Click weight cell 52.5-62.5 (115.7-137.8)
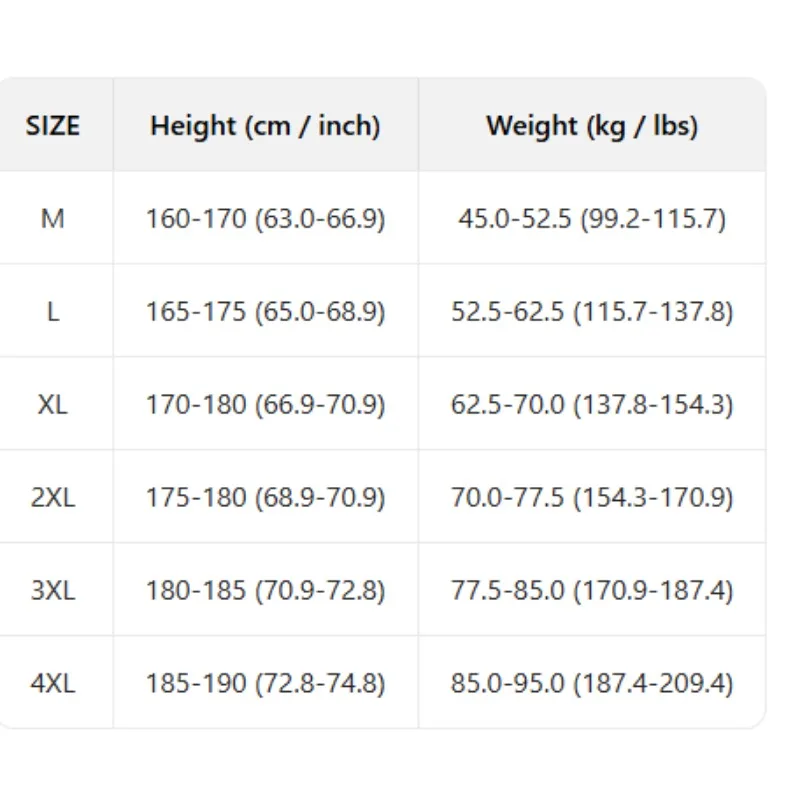The height and width of the screenshot is (800, 800). (592, 311)
